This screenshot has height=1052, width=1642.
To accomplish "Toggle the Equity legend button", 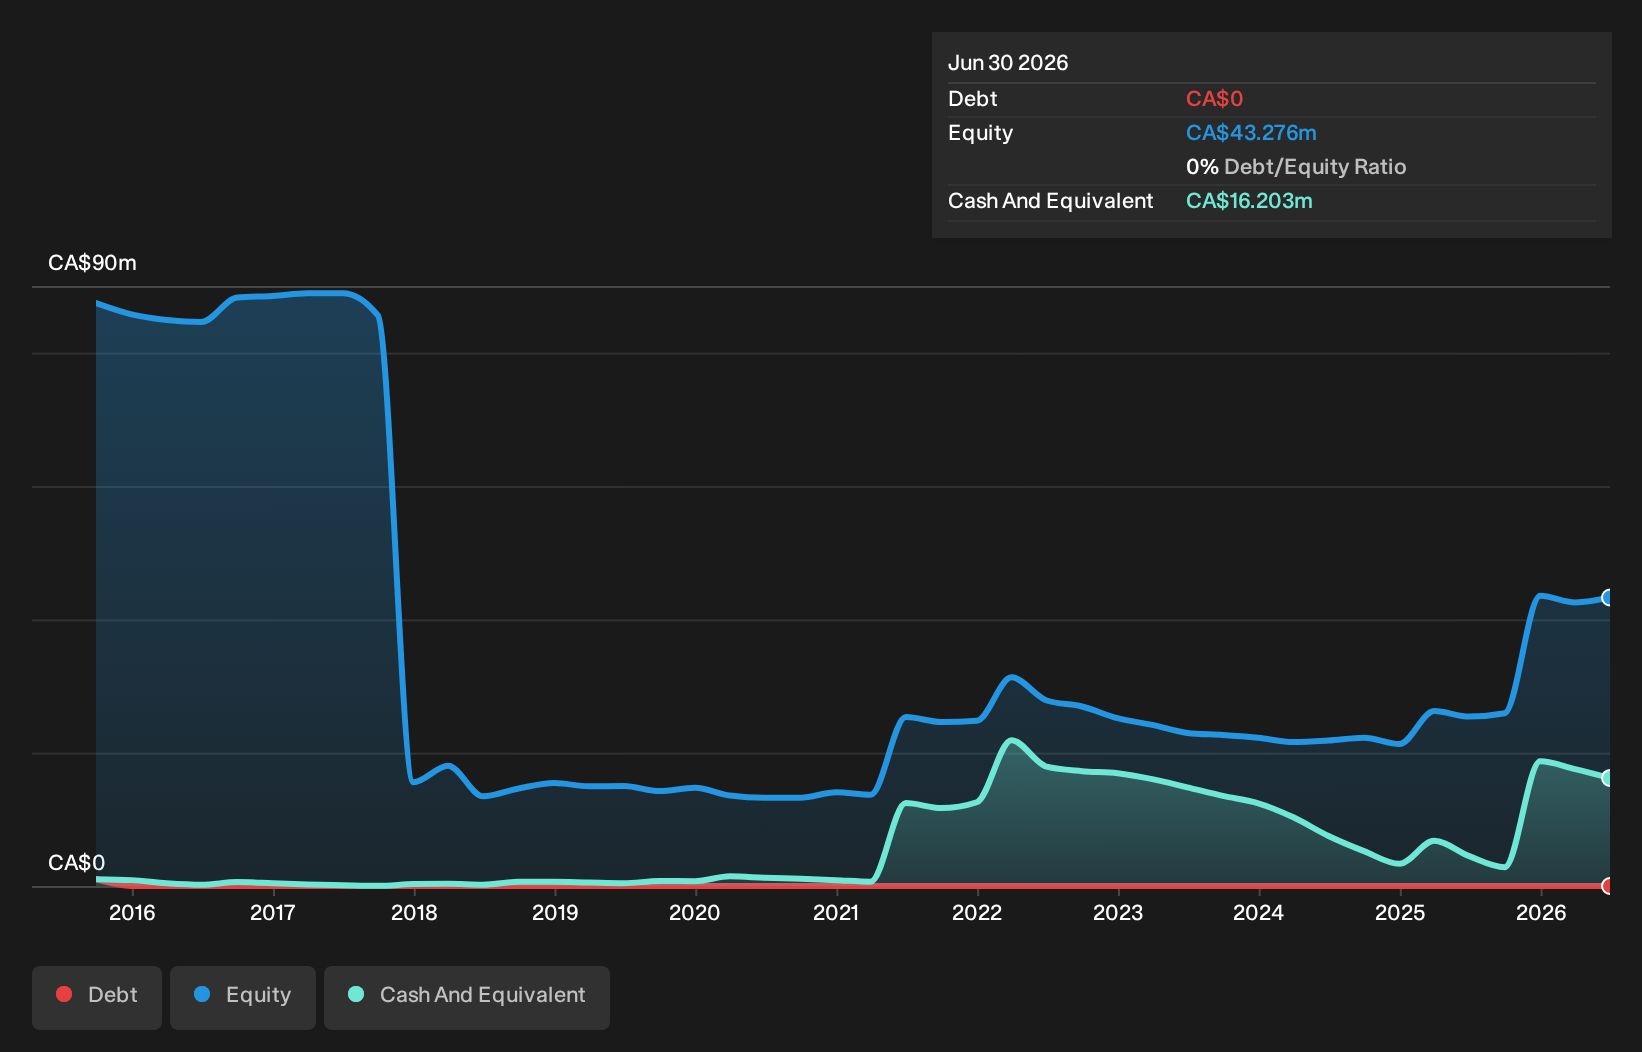I will click(x=243, y=997).
